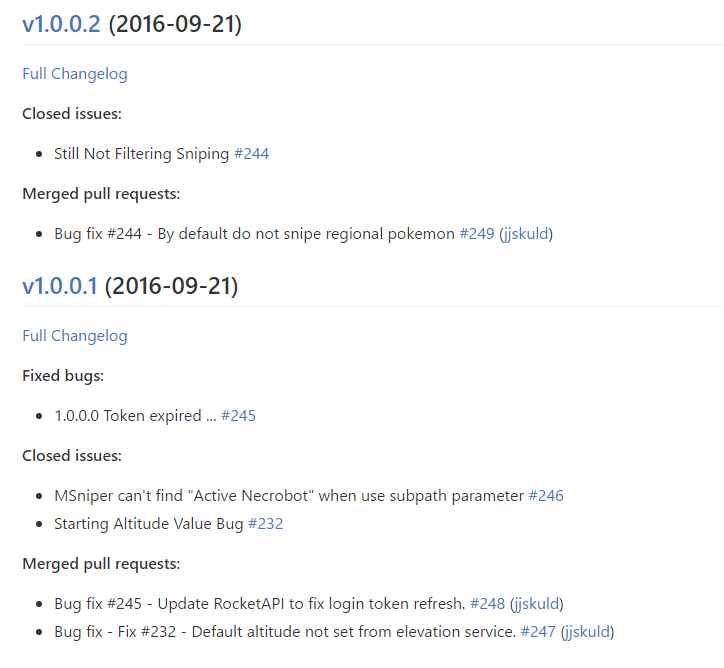Click Merged pull requests heading under v1.0.0.1
The height and width of the screenshot is (668, 724).
(x=101, y=564)
